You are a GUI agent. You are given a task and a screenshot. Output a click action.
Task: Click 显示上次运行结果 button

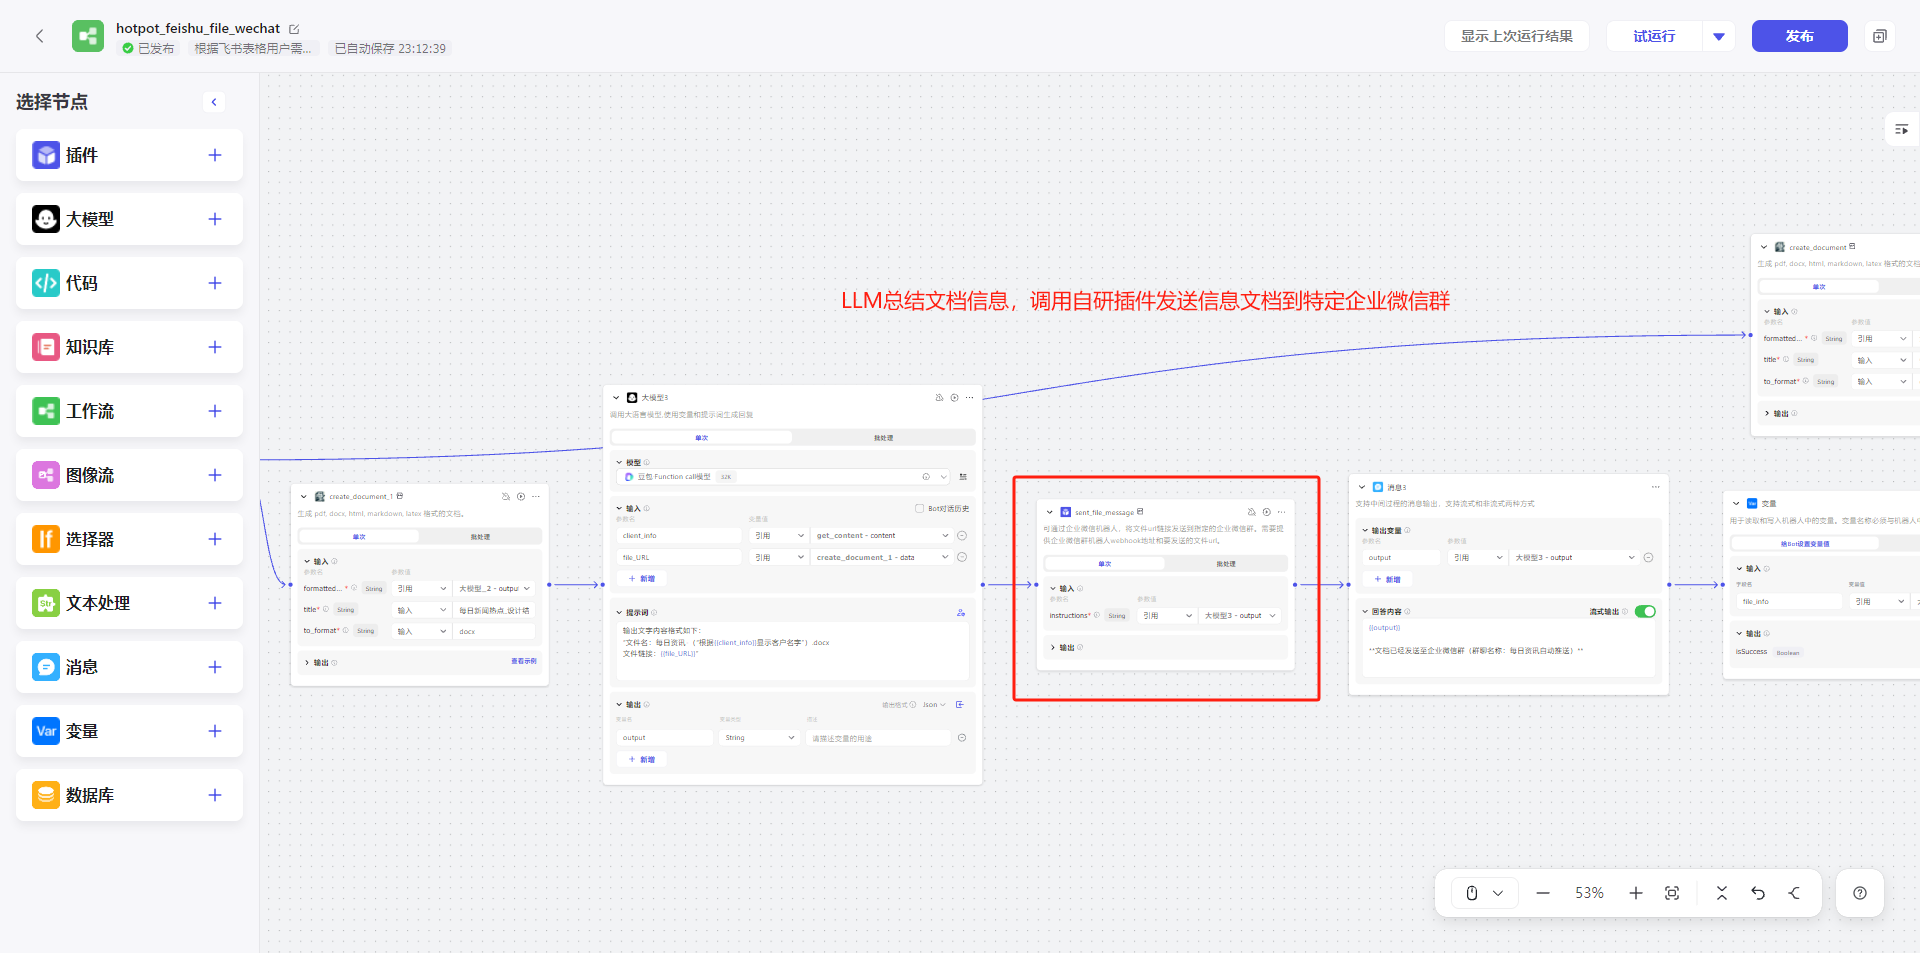[1516, 36]
